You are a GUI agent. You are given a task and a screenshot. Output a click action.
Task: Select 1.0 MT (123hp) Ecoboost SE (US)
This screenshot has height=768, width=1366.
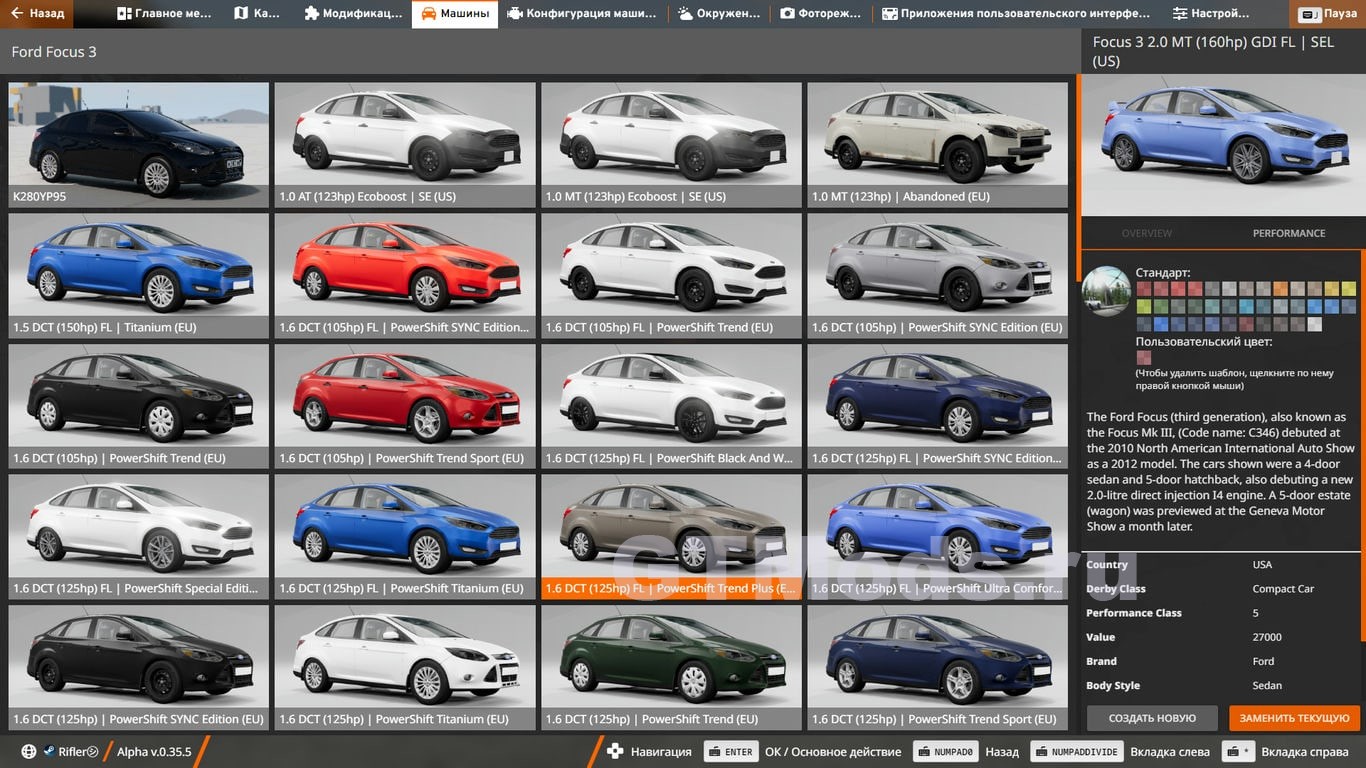(x=671, y=145)
